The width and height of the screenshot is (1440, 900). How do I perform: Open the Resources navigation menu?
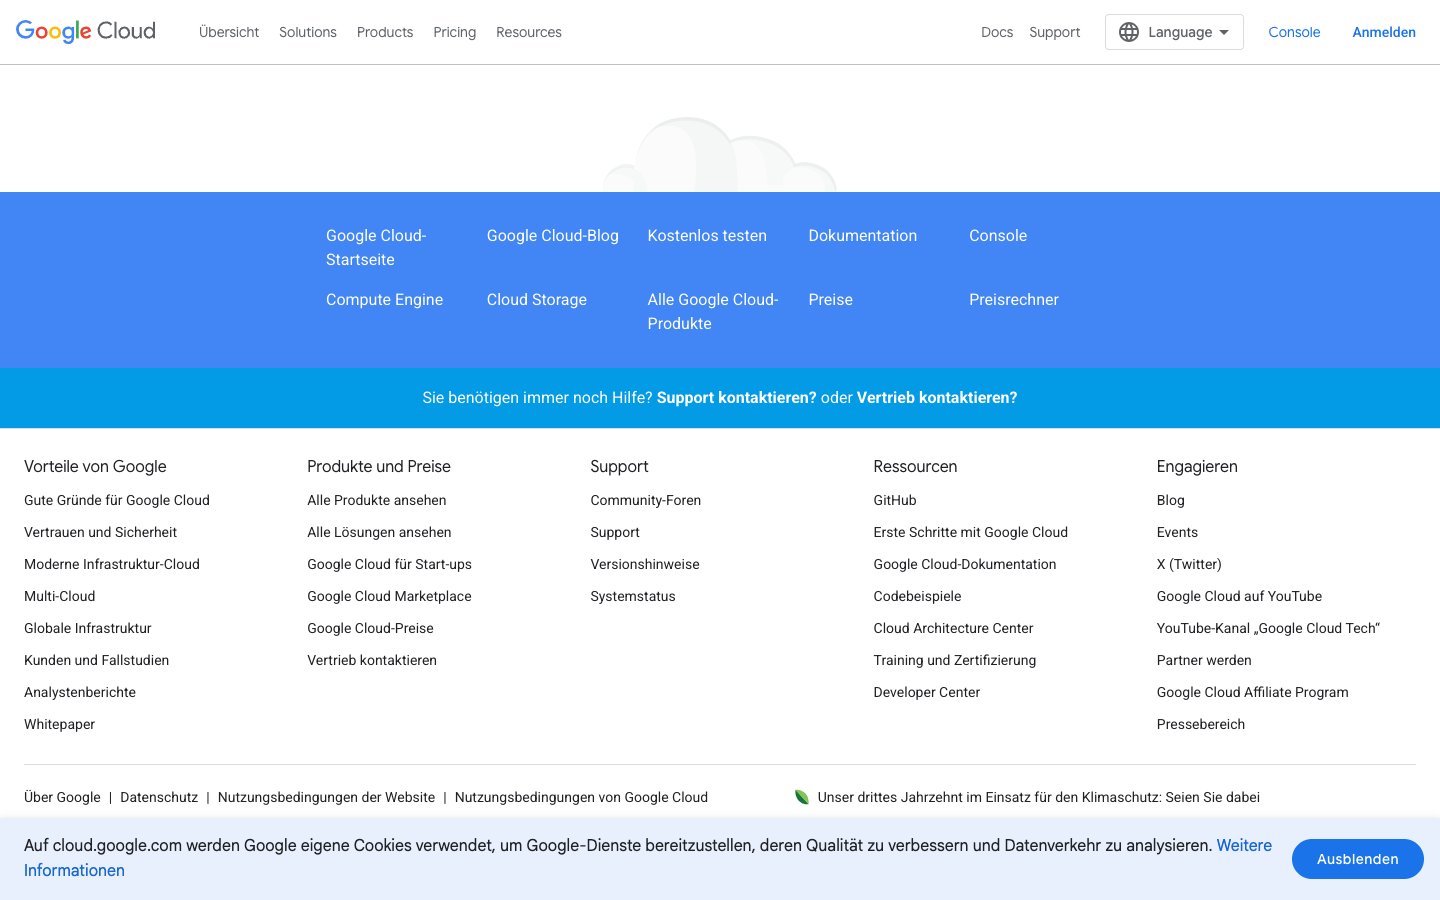pyautogui.click(x=528, y=32)
